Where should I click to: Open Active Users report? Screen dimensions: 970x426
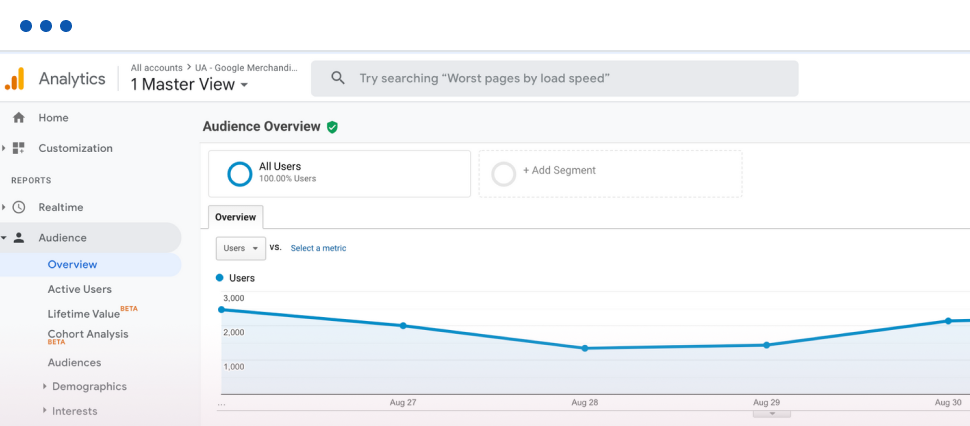pyautogui.click(x=80, y=289)
